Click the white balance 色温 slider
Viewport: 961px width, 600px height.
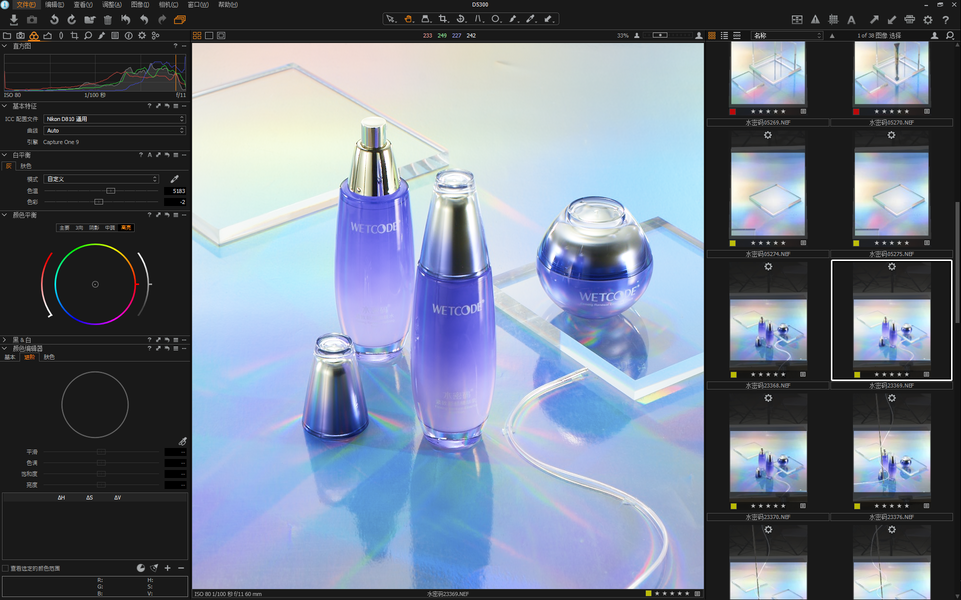click(x=101, y=191)
